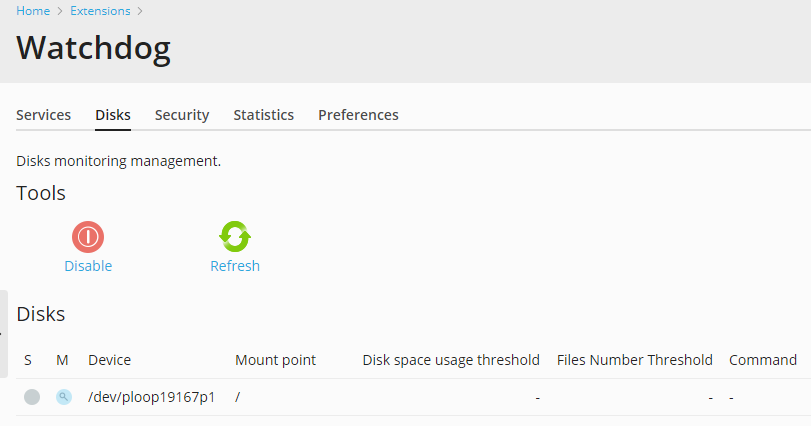
Task: Sort by the Device column header
Action: pyautogui.click(x=110, y=360)
